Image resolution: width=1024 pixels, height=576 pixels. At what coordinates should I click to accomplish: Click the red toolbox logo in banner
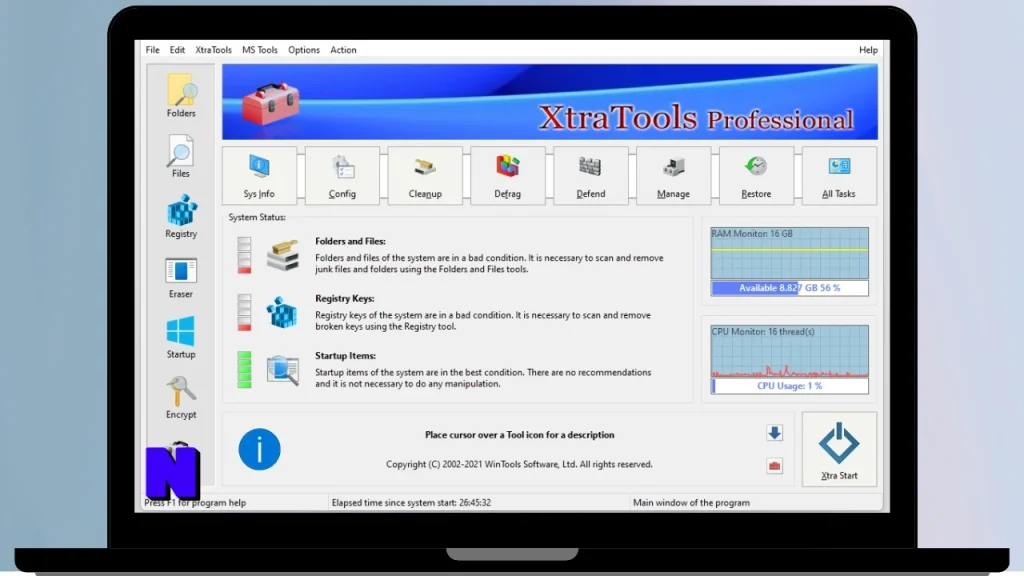271,103
